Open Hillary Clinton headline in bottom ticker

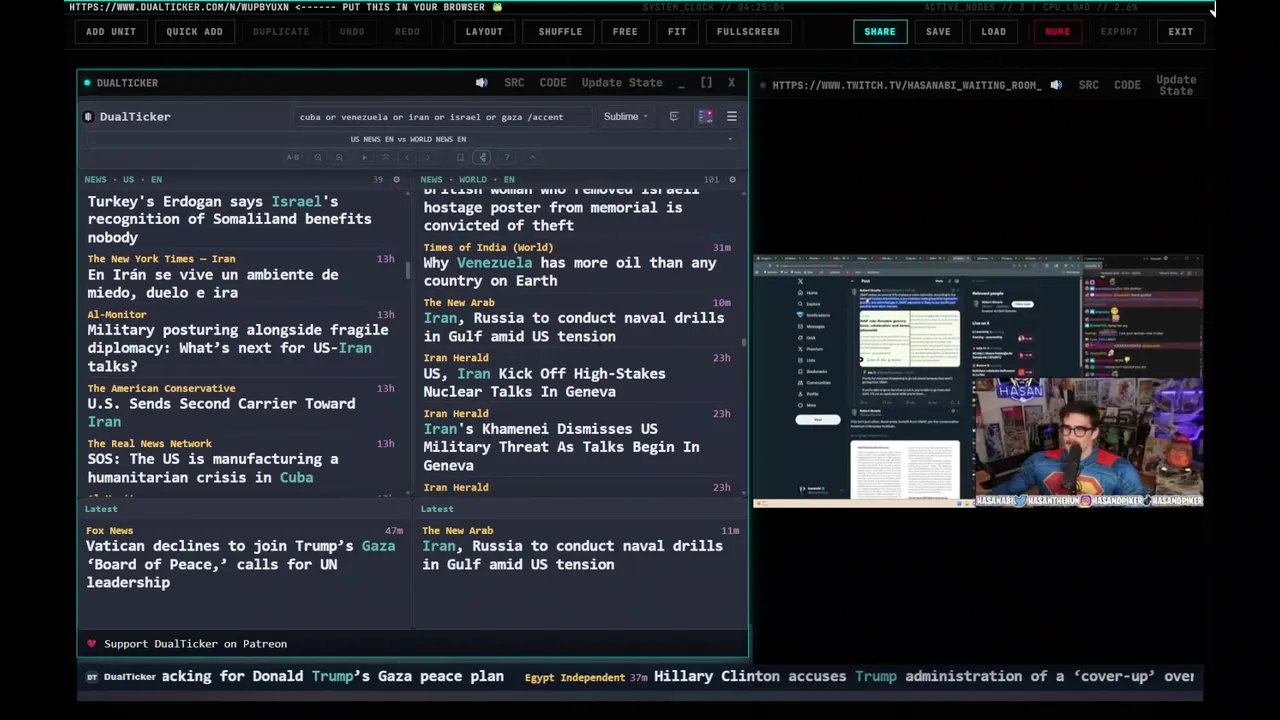click(x=924, y=677)
